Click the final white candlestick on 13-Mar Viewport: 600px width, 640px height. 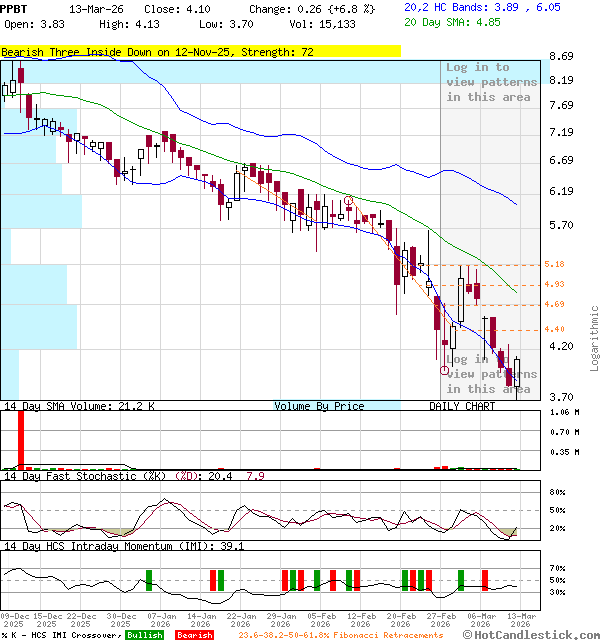(517, 373)
